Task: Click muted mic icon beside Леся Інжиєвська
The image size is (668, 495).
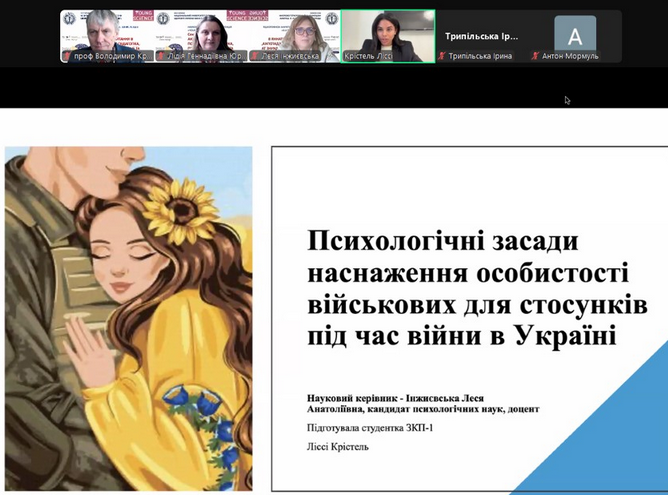Action: coord(255,56)
